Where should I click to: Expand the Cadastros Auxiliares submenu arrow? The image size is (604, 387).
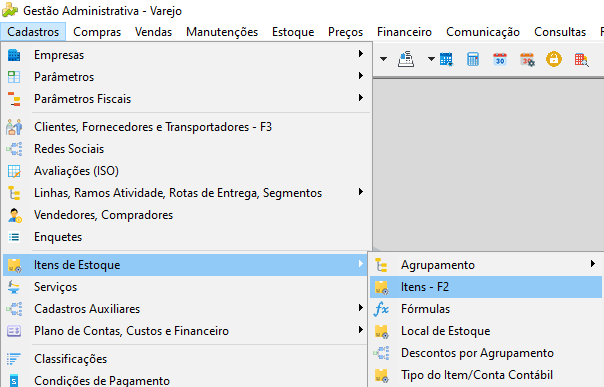pyautogui.click(x=361, y=307)
